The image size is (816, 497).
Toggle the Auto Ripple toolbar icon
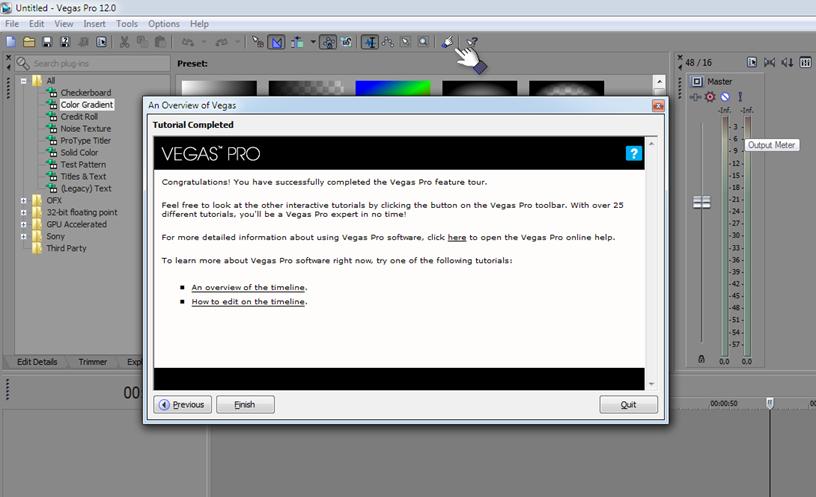click(x=297, y=42)
